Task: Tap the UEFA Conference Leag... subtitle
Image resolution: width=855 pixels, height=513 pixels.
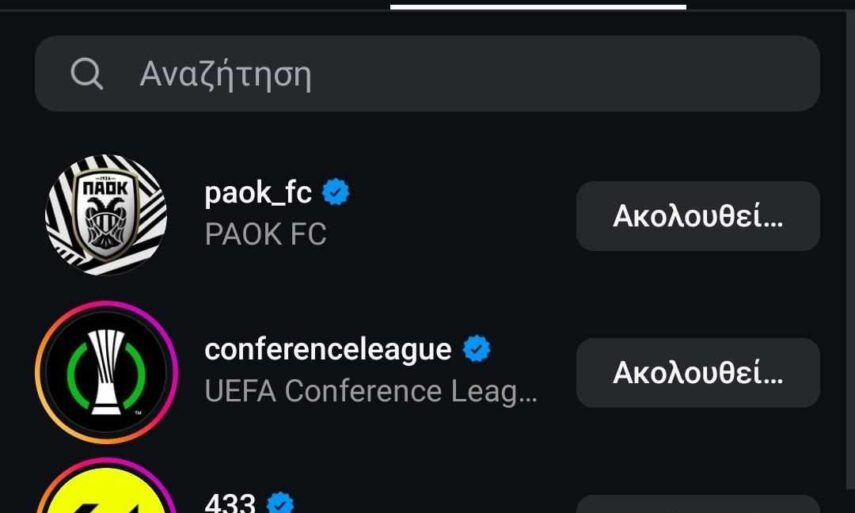Action: tap(371, 391)
